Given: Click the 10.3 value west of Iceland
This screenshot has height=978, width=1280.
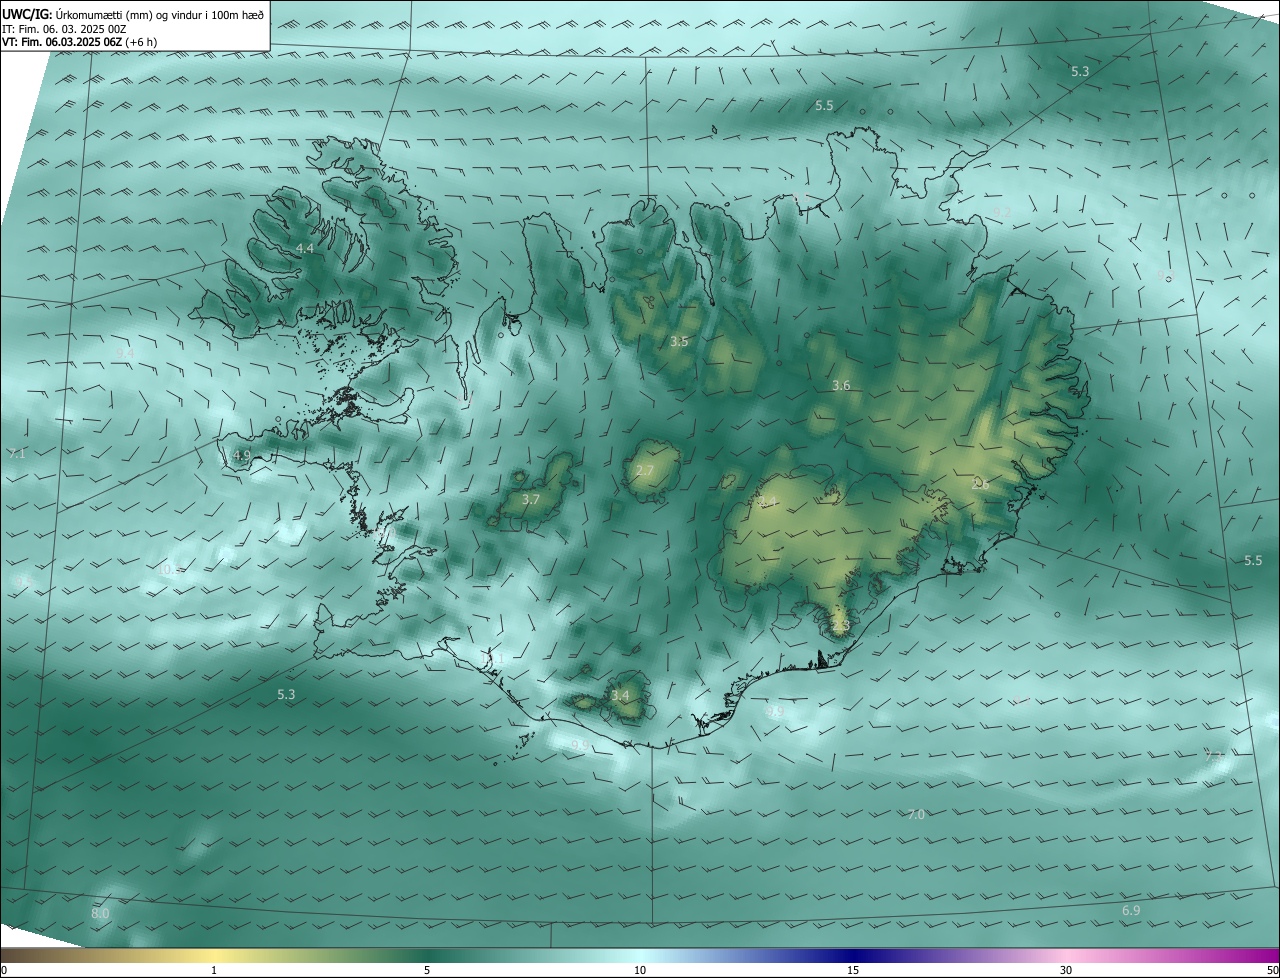Looking at the screenshot, I should click(169, 570).
